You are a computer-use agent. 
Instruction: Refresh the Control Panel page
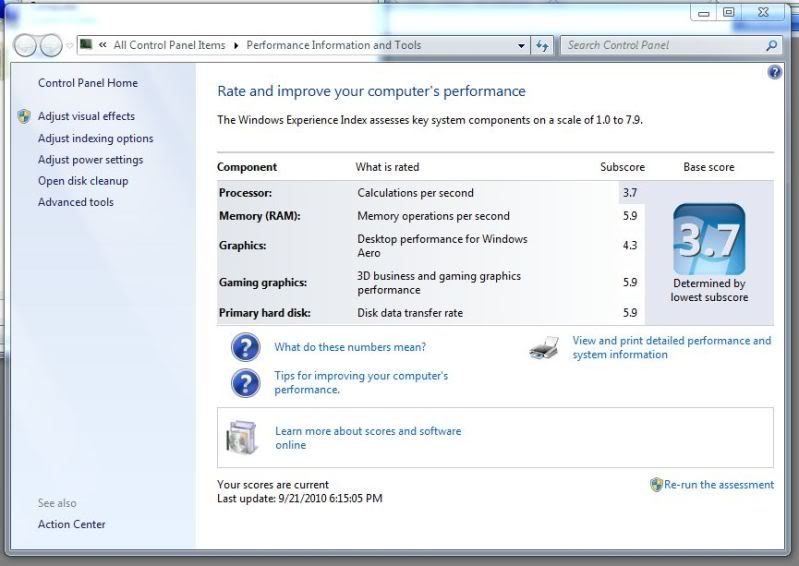pos(542,45)
